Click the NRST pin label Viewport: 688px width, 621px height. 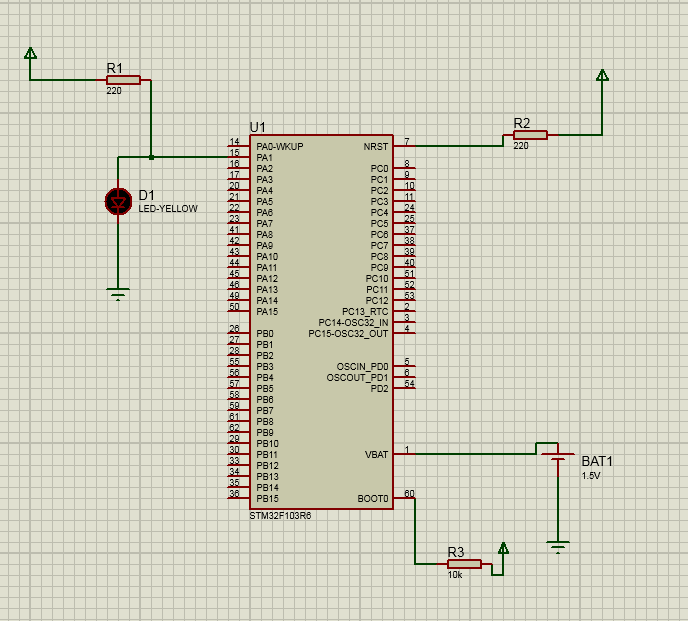tap(376, 147)
